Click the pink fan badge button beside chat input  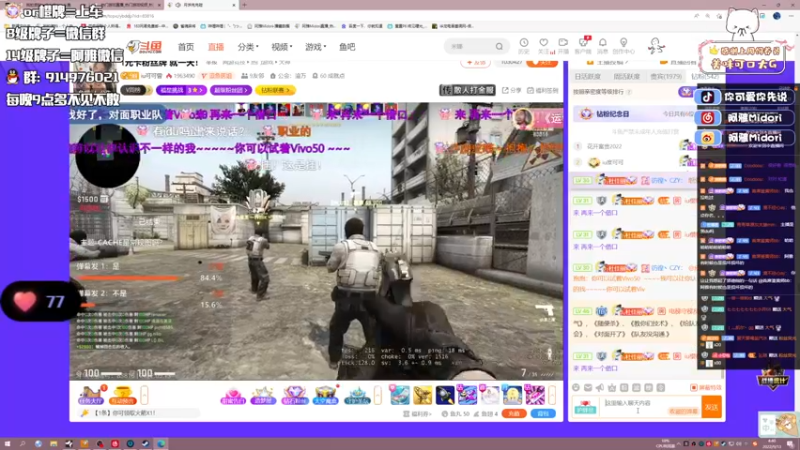tap(585, 407)
